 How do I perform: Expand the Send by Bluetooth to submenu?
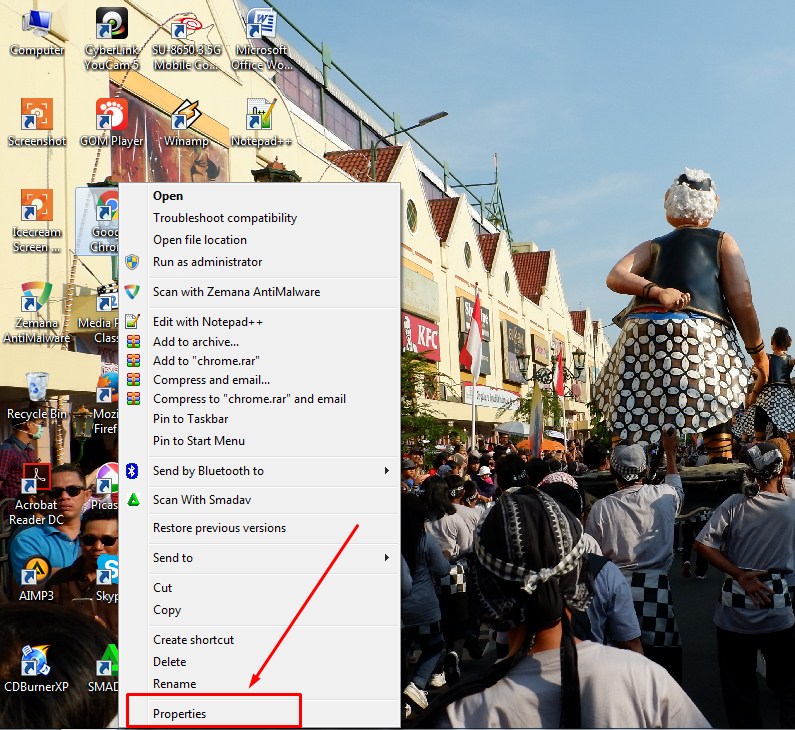259,471
